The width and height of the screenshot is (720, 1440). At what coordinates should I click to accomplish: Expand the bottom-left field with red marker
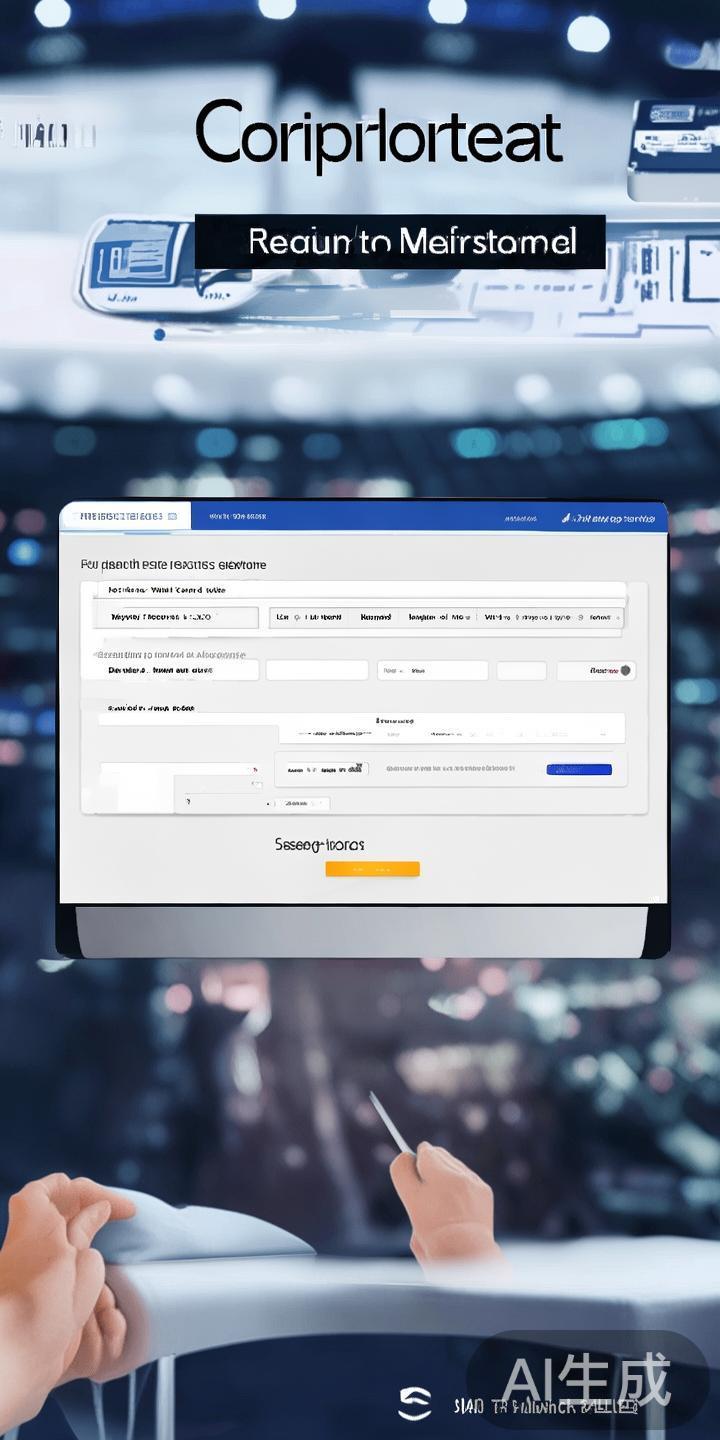(x=181, y=770)
